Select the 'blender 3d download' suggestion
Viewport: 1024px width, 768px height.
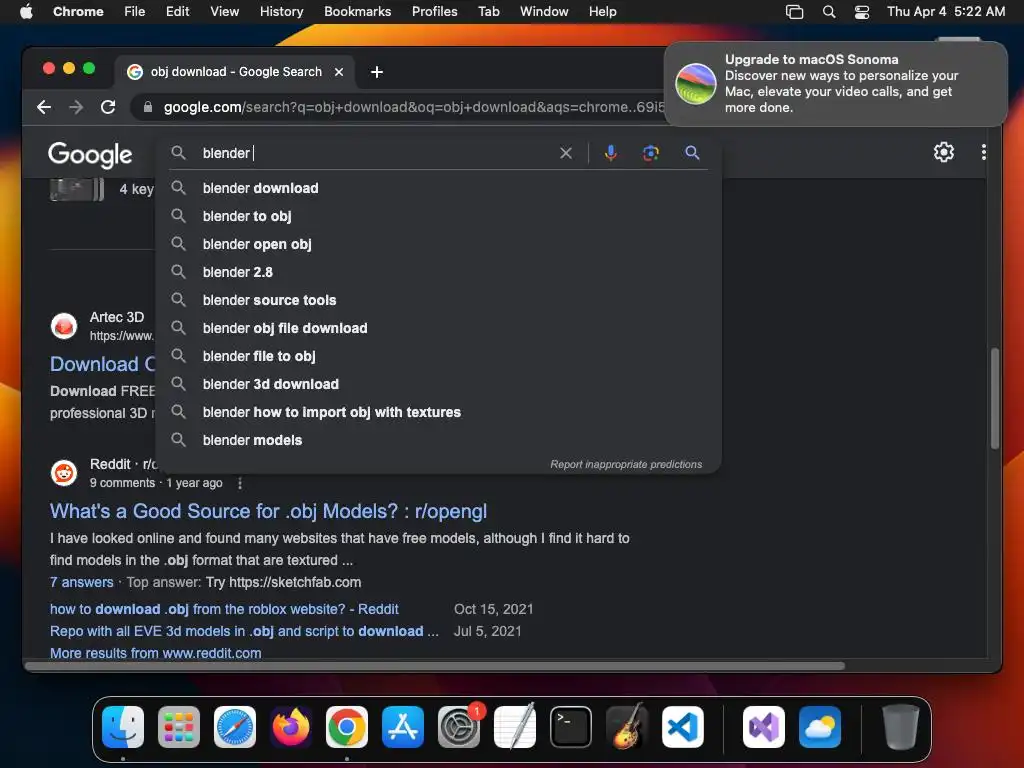[x=439, y=385]
